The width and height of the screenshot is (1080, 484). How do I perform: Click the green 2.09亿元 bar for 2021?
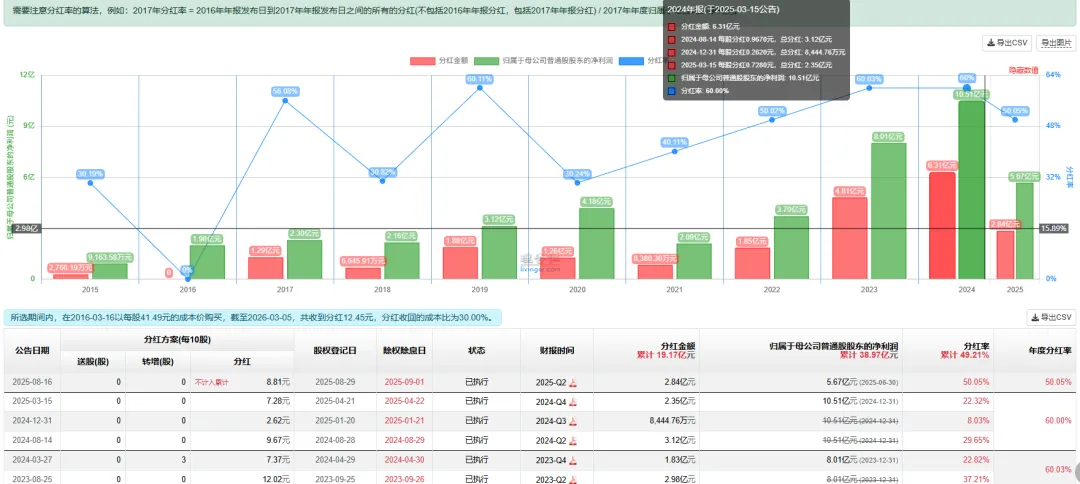[694, 261]
